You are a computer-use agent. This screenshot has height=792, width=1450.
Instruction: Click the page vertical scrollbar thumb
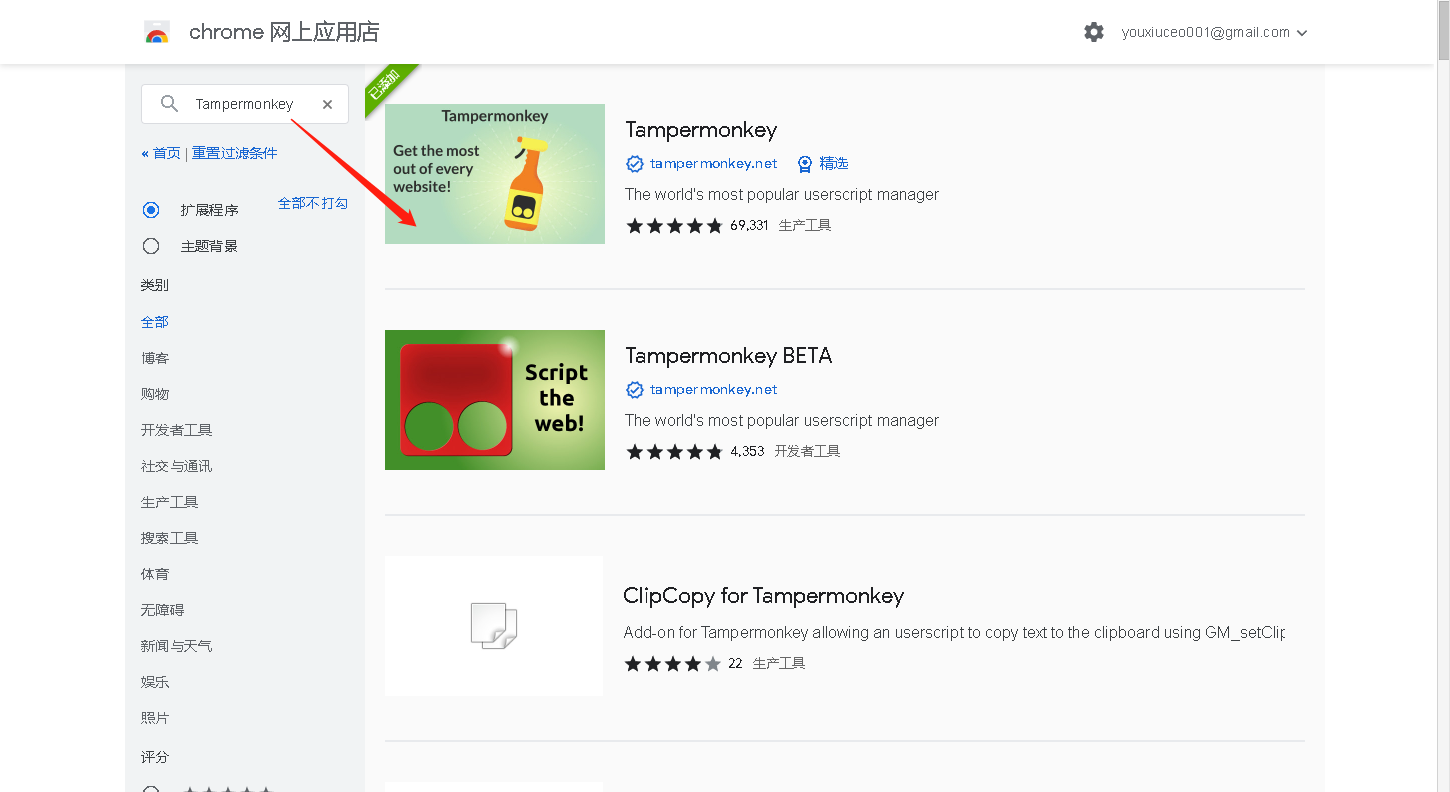tap(1443, 31)
